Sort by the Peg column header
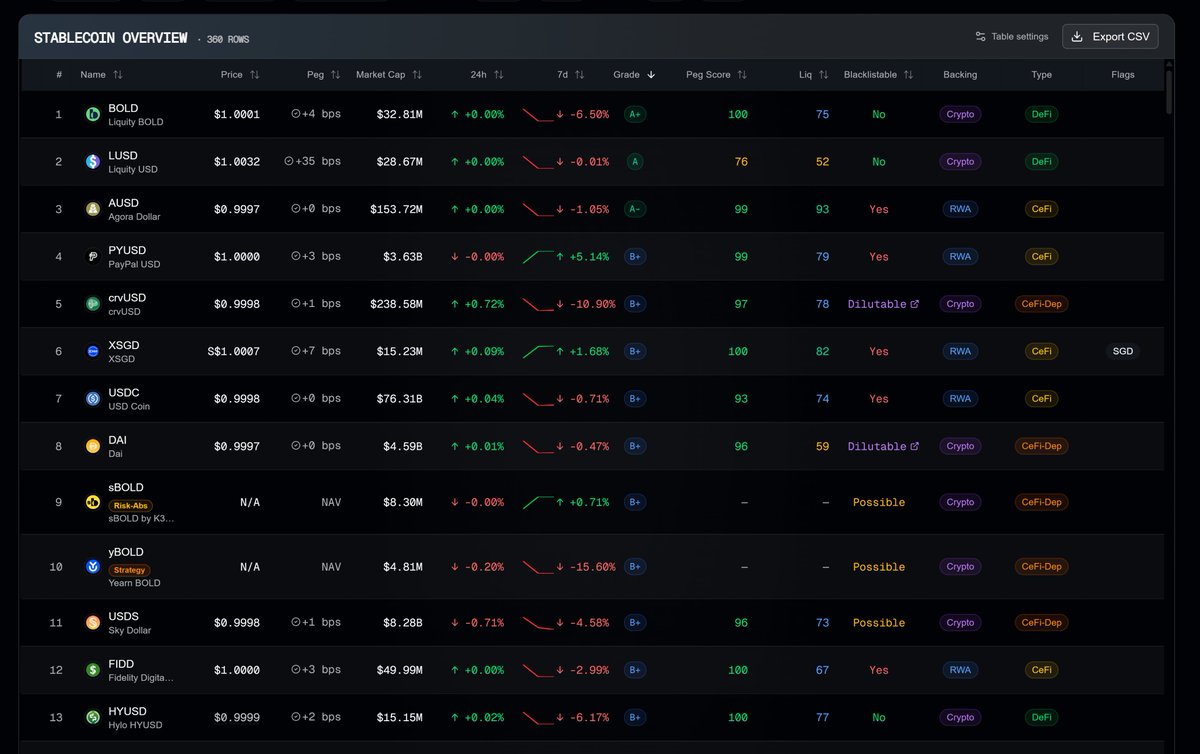 point(324,75)
